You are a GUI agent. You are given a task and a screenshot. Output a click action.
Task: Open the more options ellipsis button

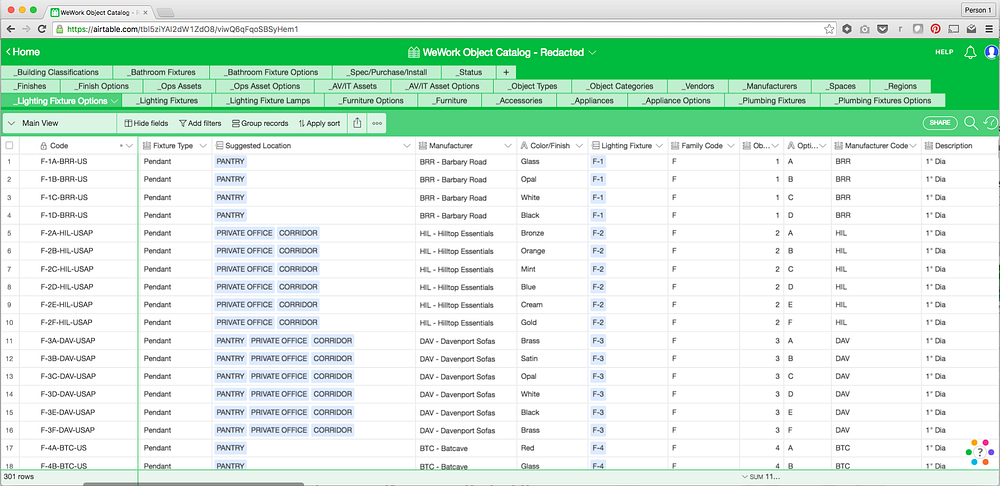point(377,123)
